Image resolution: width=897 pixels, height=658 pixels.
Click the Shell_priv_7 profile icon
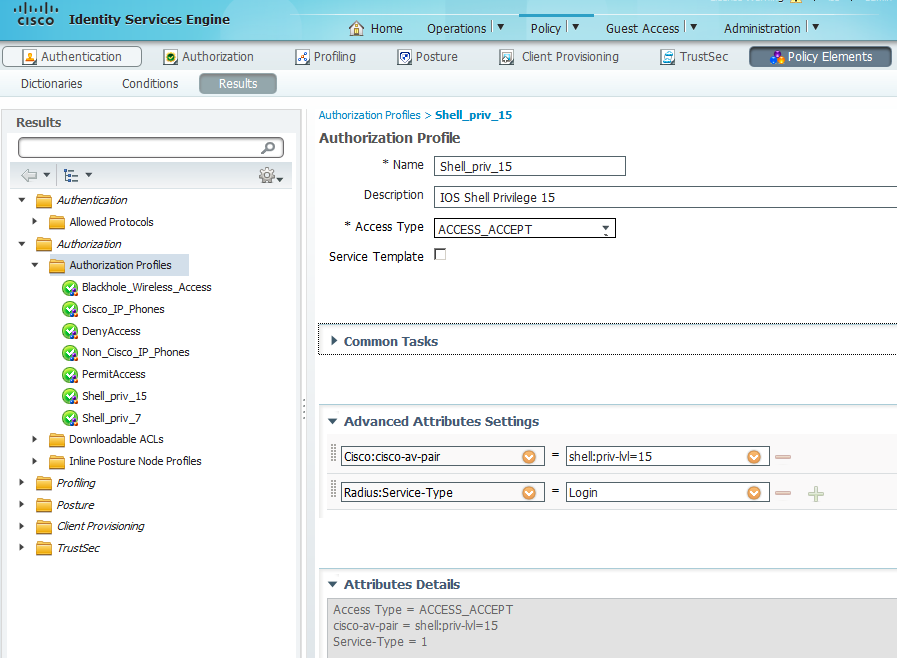[70, 418]
